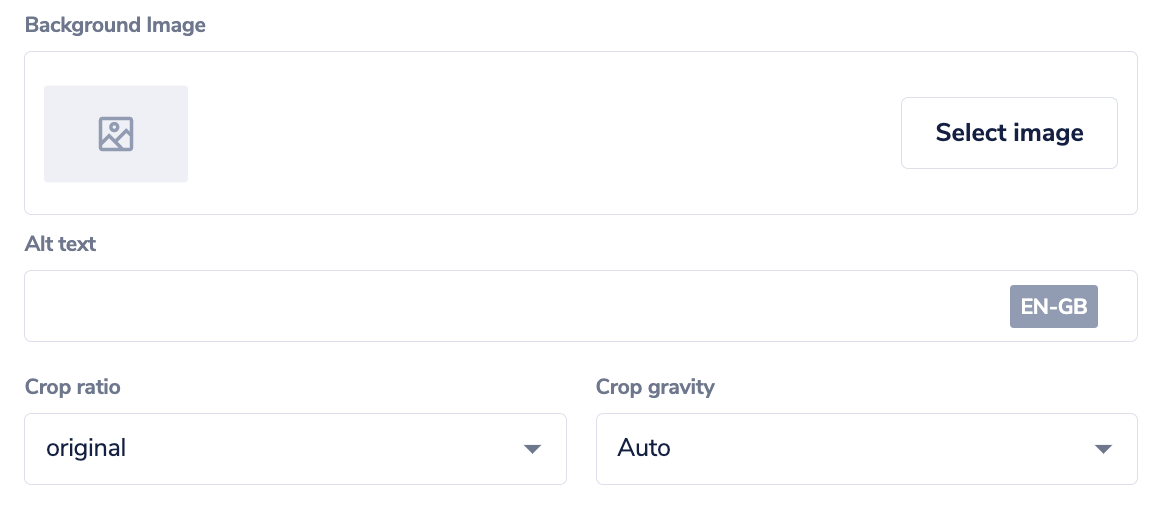Click the Background Image label
1170x516 pixels.
click(x=115, y=25)
